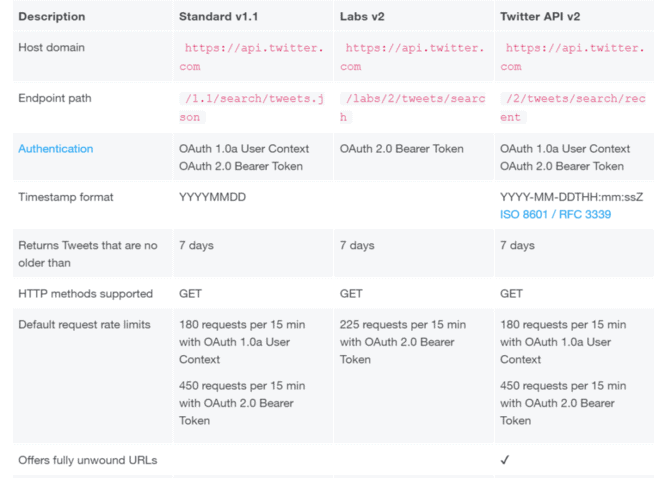Click the YYYY-MM-DDTHH:mm:ssZ timestamp text
The height and width of the screenshot is (478, 659).
[572, 197]
